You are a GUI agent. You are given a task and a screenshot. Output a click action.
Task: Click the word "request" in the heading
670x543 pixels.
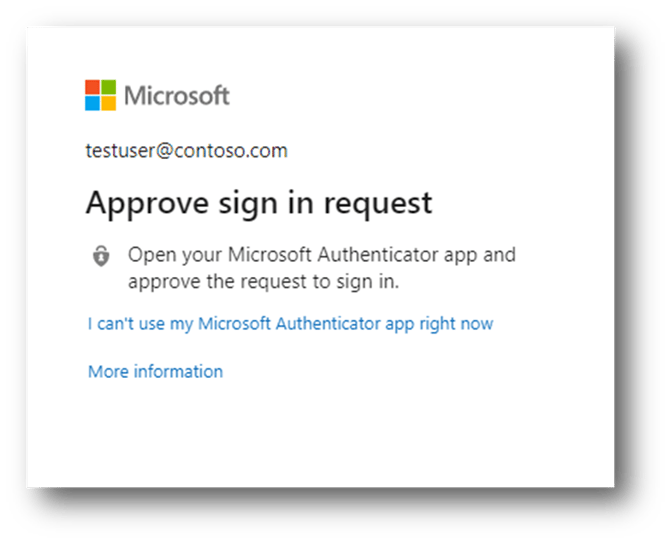click(382, 203)
